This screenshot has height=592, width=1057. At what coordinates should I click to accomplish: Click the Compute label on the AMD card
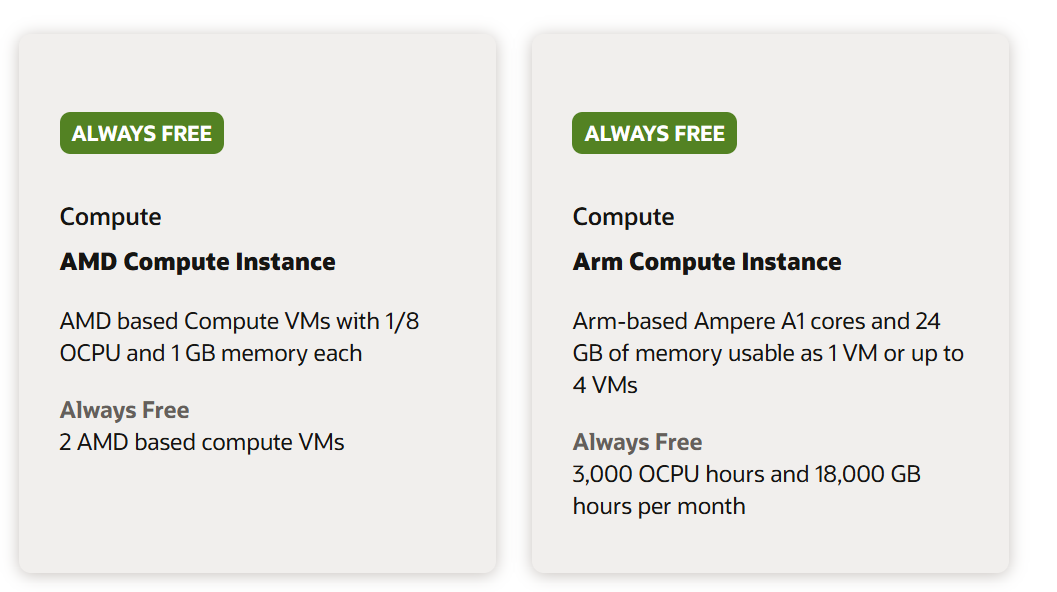click(x=111, y=217)
